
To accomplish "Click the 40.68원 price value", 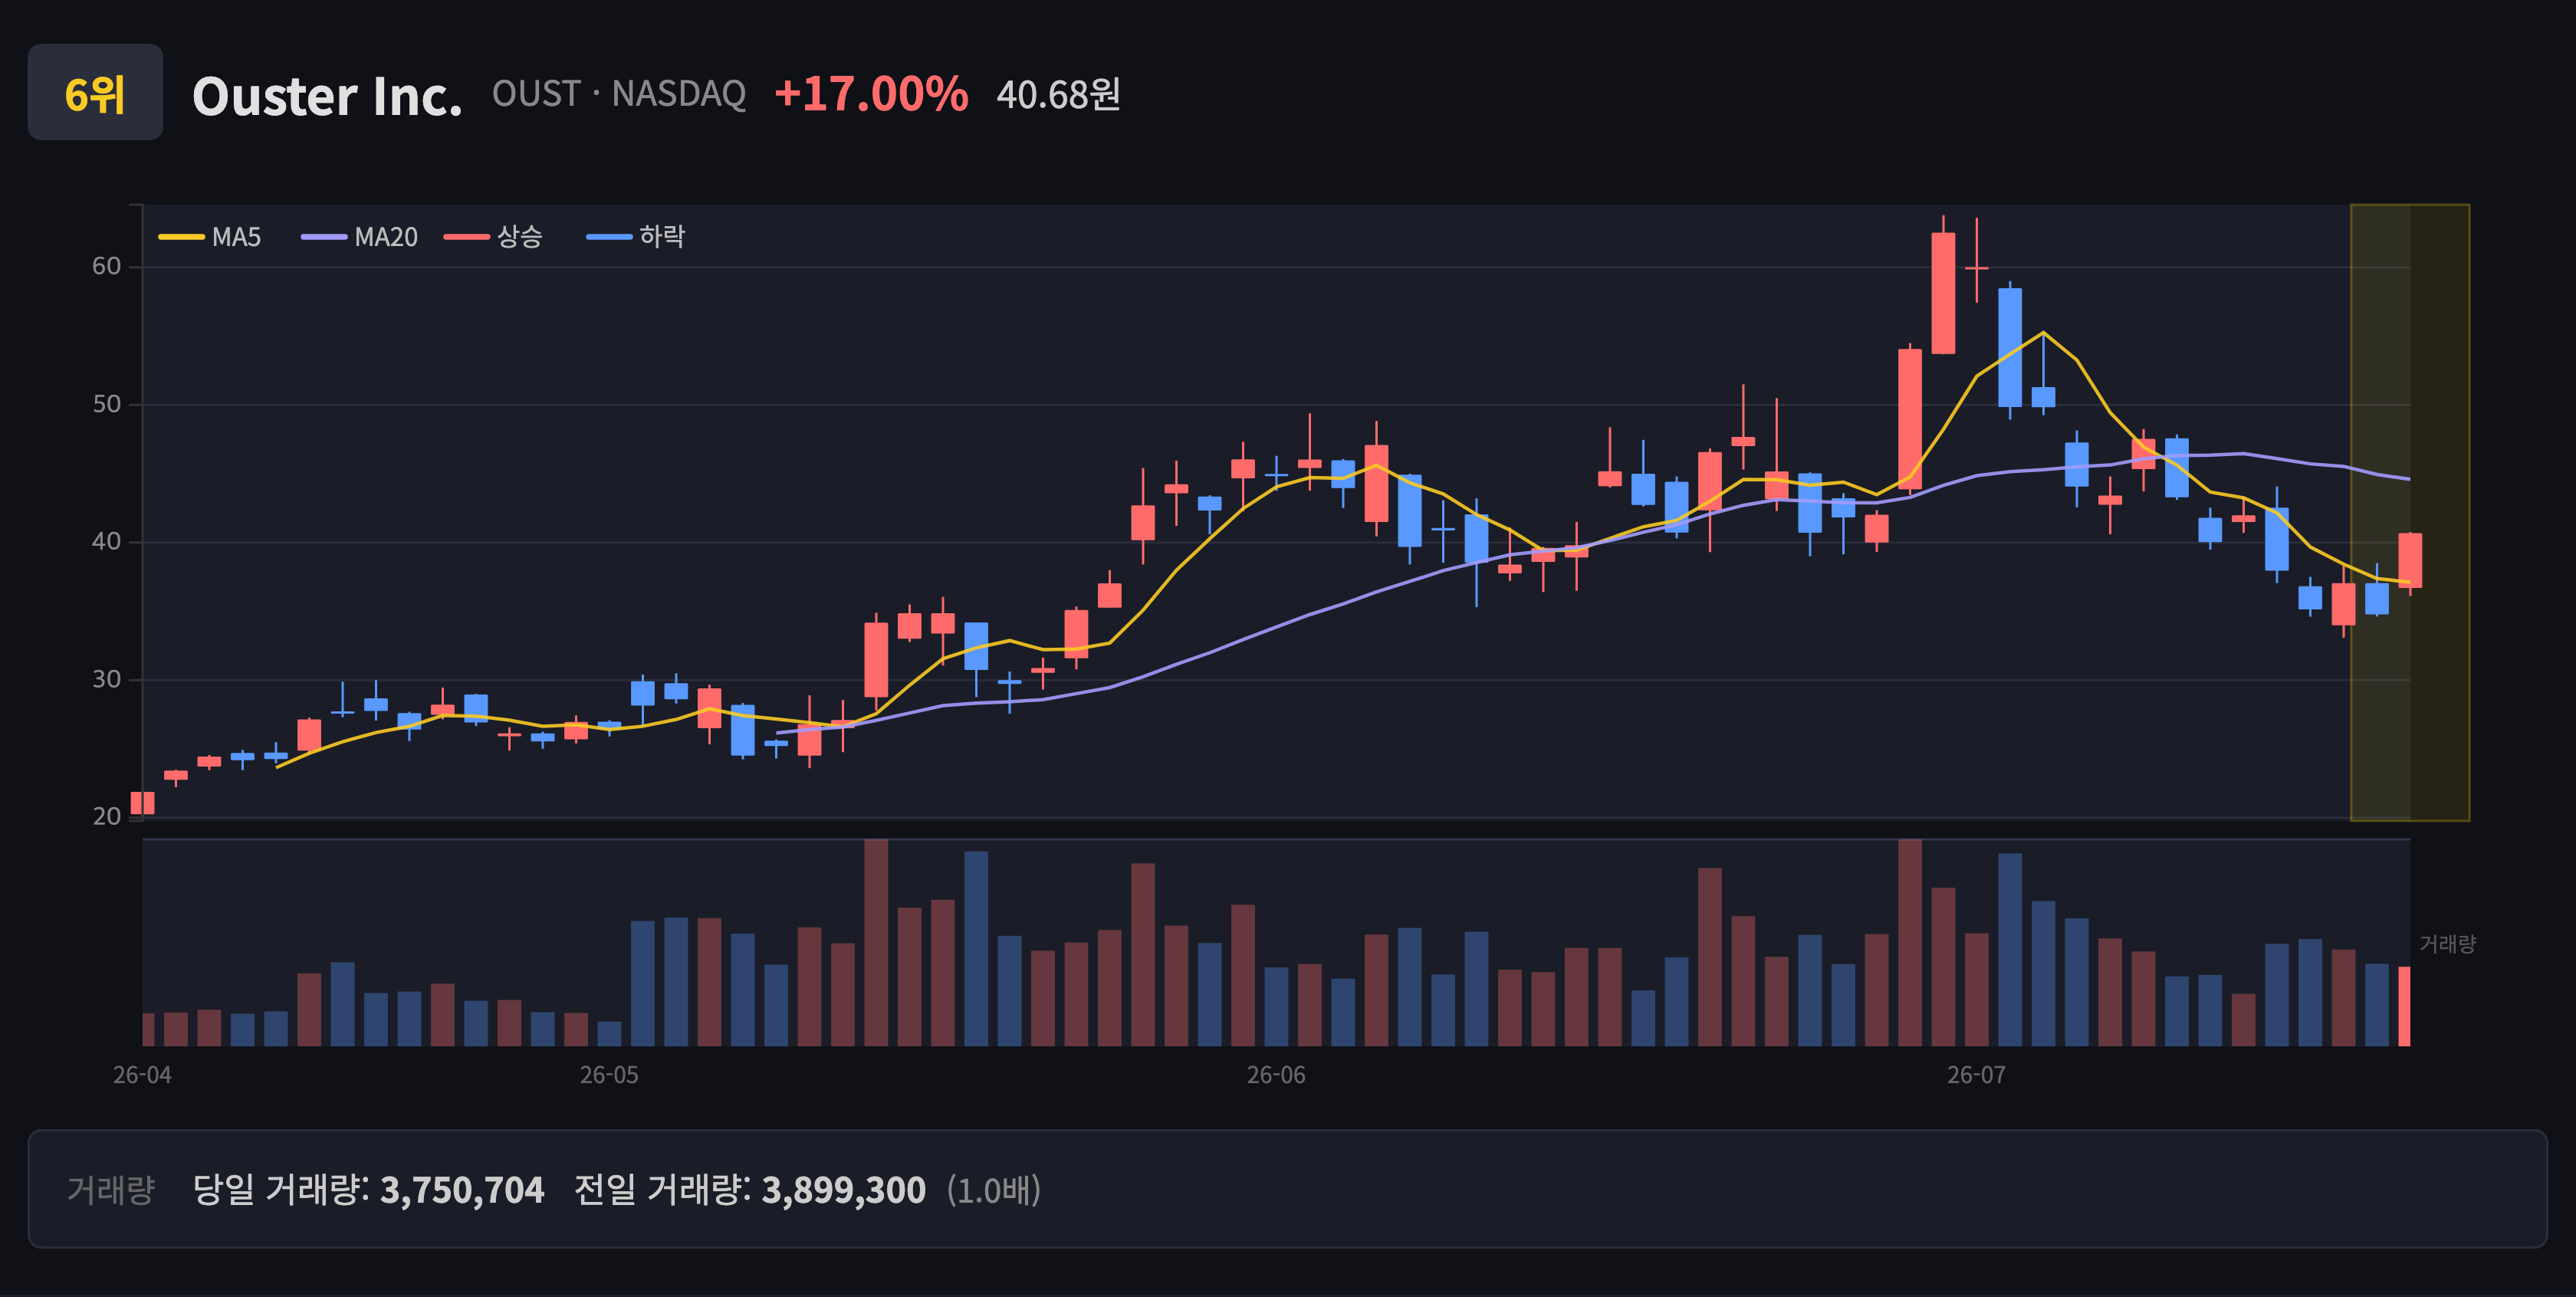I will (1058, 95).
